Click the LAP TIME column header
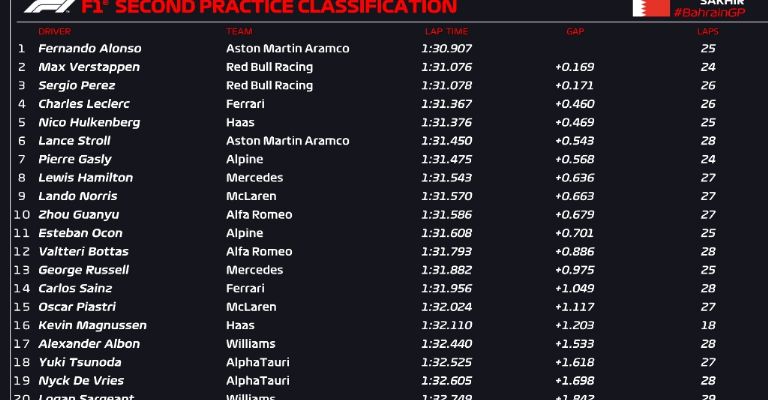 coord(446,32)
